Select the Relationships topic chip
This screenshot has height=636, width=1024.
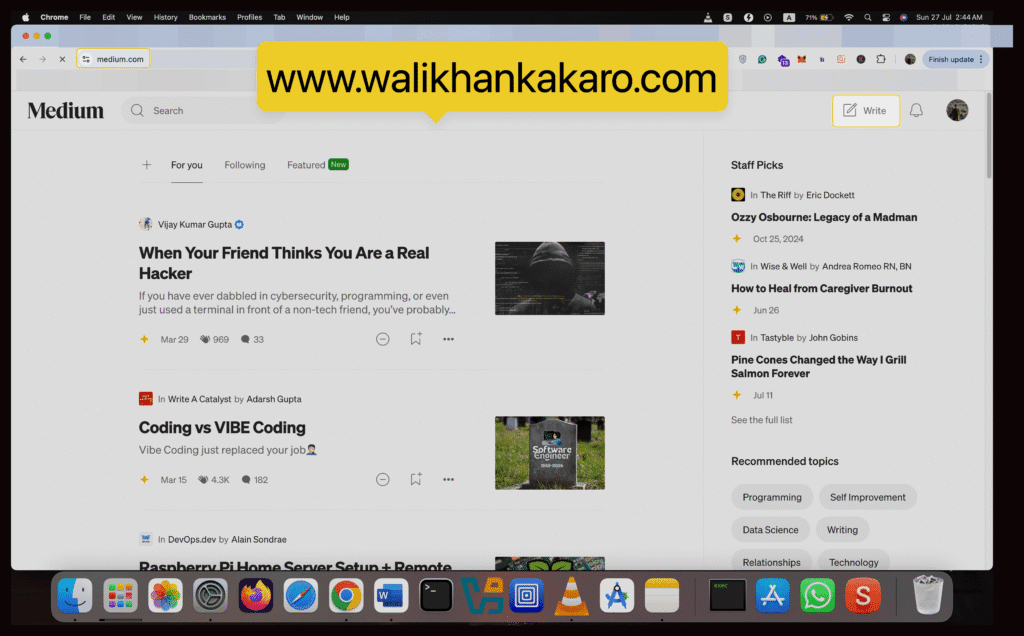click(771, 562)
